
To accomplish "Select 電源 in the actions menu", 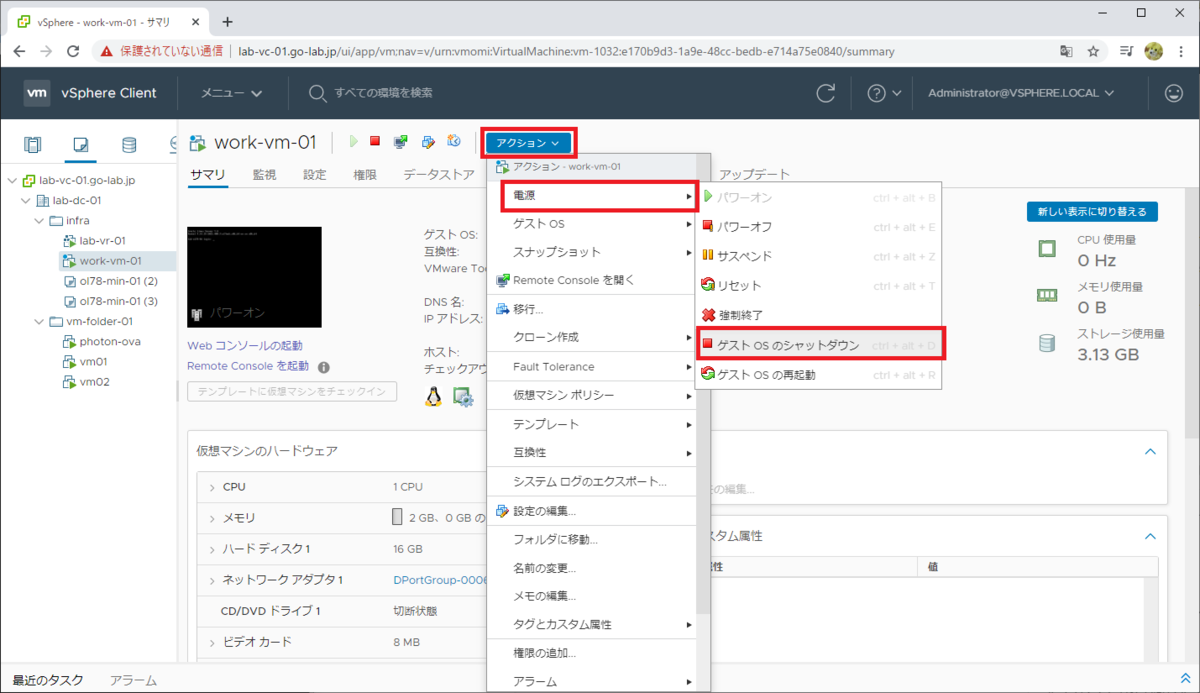I will click(x=597, y=196).
